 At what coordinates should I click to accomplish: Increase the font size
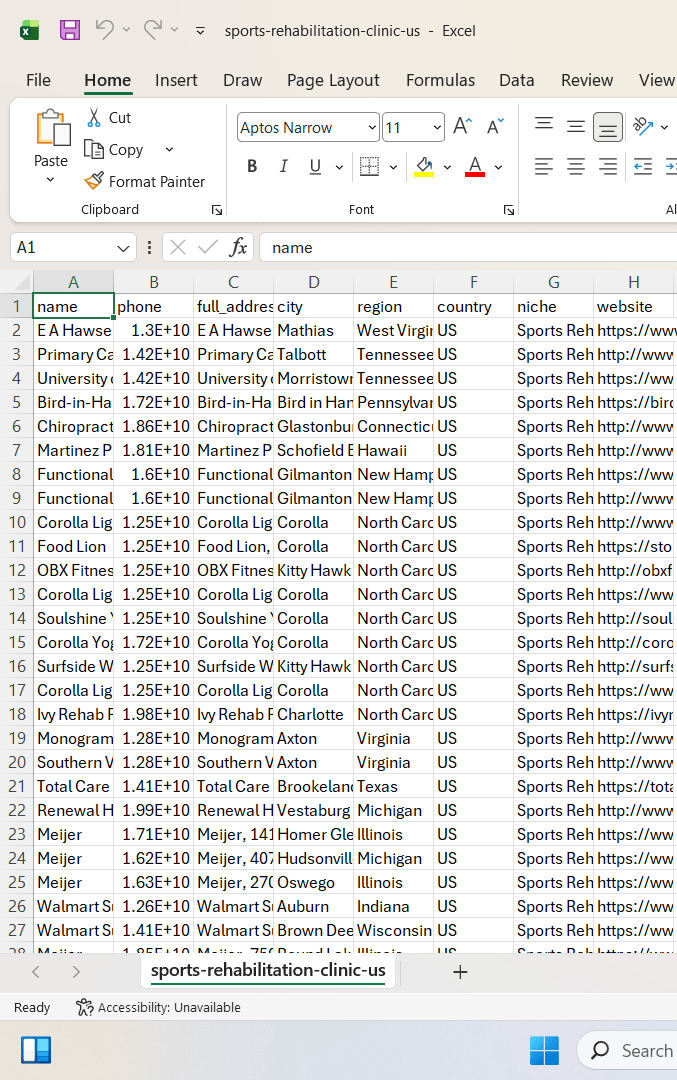tap(462, 126)
